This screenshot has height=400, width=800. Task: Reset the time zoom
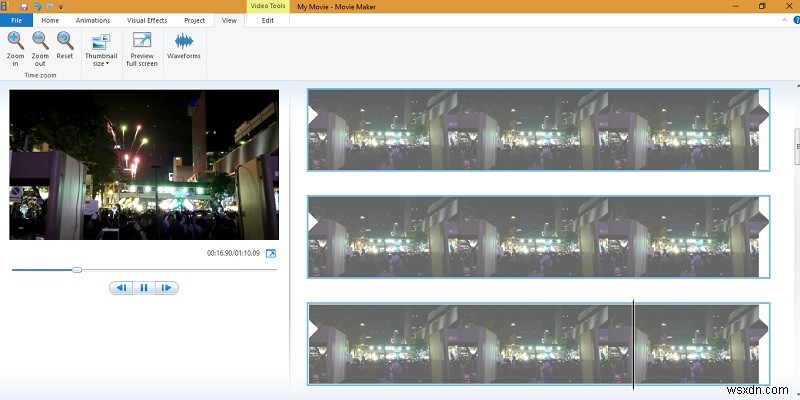[65, 45]
